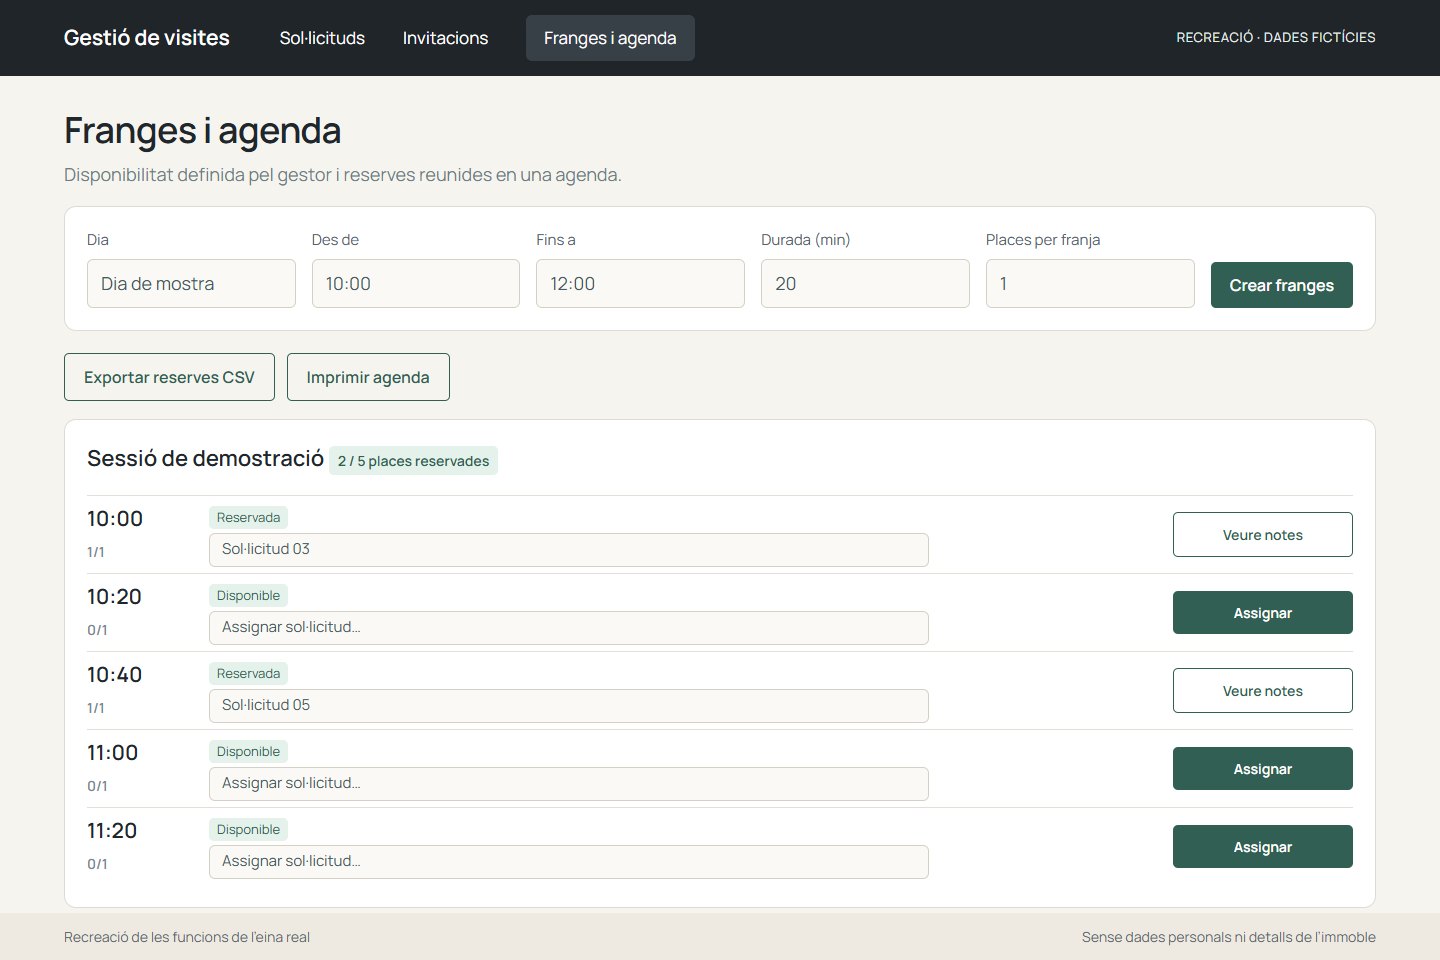Edit the Fins a time field

point(640,284)
